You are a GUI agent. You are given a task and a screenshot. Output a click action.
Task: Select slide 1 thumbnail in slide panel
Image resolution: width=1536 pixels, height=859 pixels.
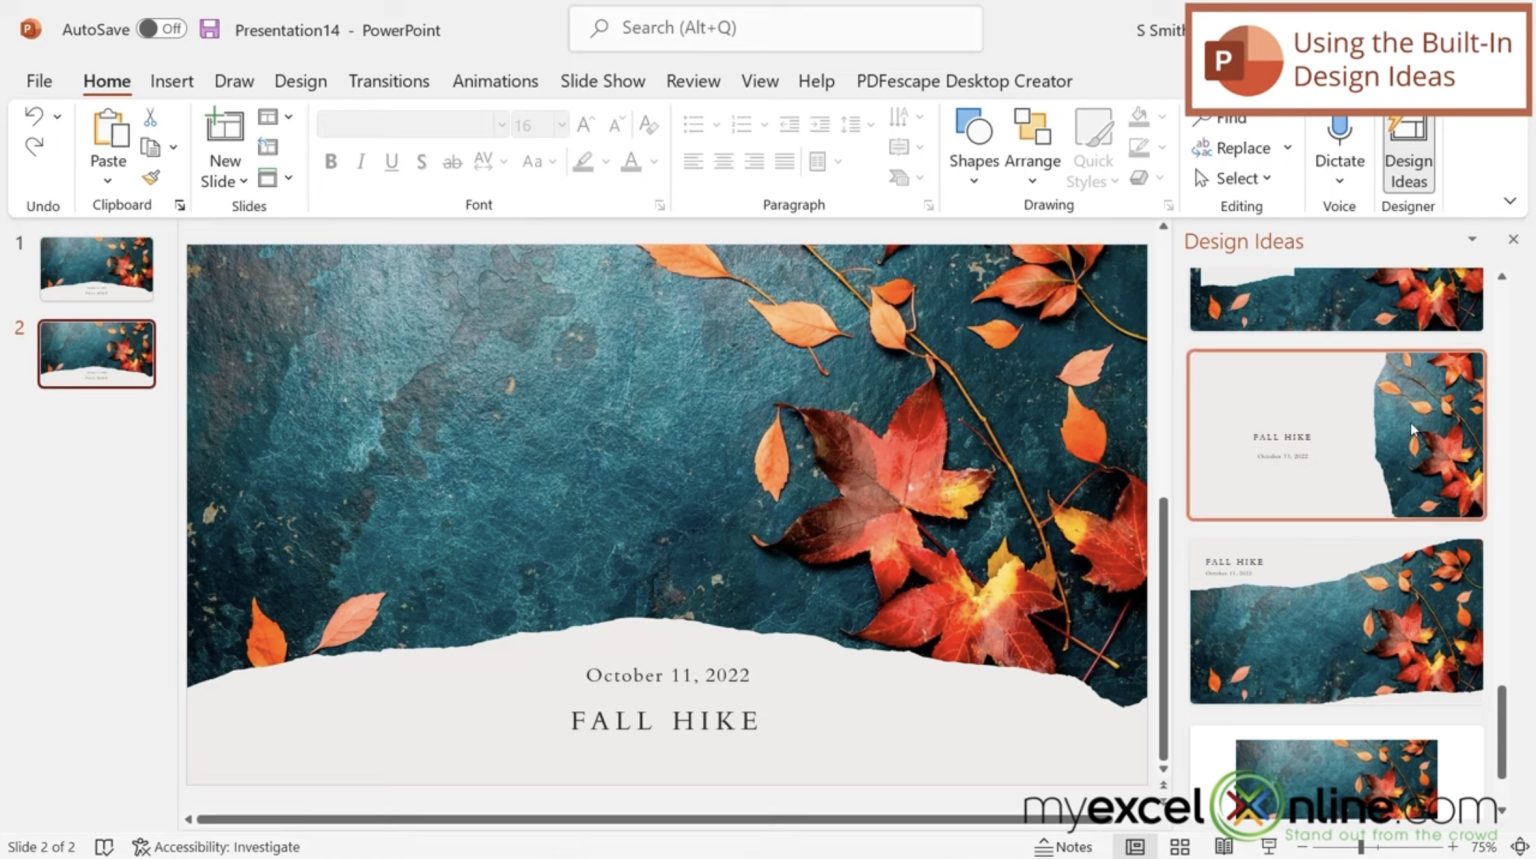(96, 266)
